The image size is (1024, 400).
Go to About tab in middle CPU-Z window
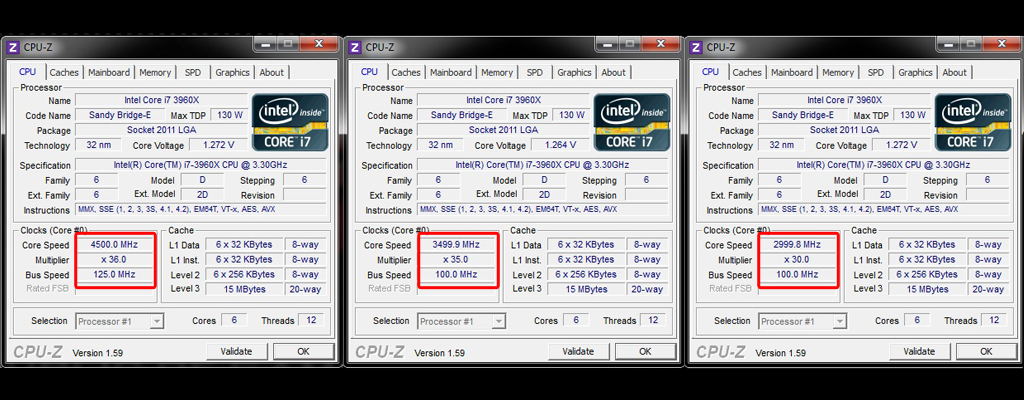click(613, 73)
